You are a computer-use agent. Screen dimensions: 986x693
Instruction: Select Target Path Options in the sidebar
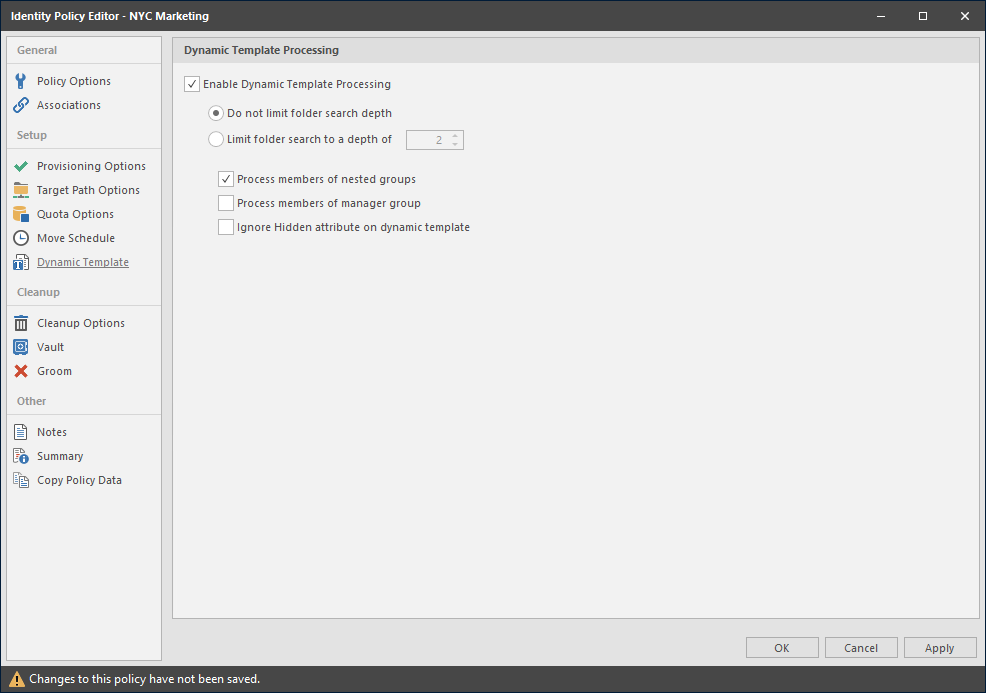coord(88,190)
